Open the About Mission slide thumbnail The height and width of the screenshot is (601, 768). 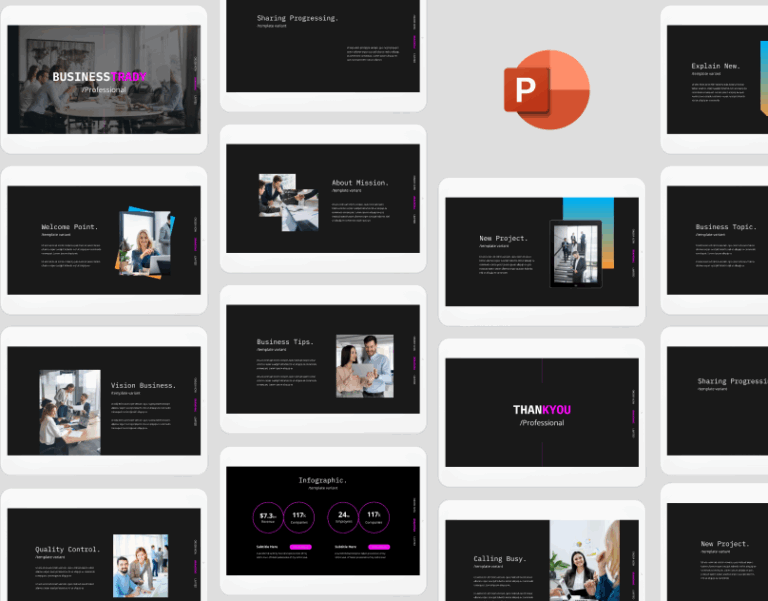(x=323, y=198)
